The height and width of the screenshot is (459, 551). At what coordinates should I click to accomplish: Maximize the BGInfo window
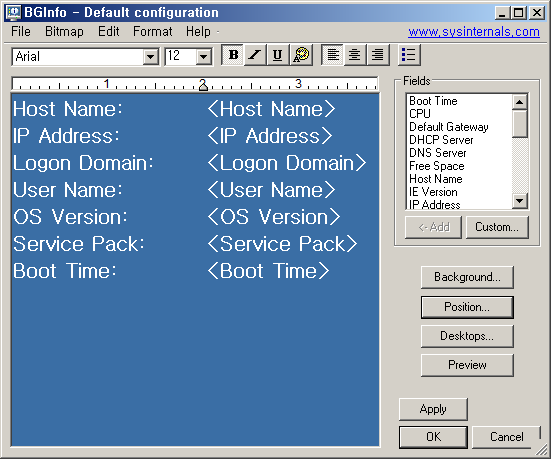(x=519, y=13)
